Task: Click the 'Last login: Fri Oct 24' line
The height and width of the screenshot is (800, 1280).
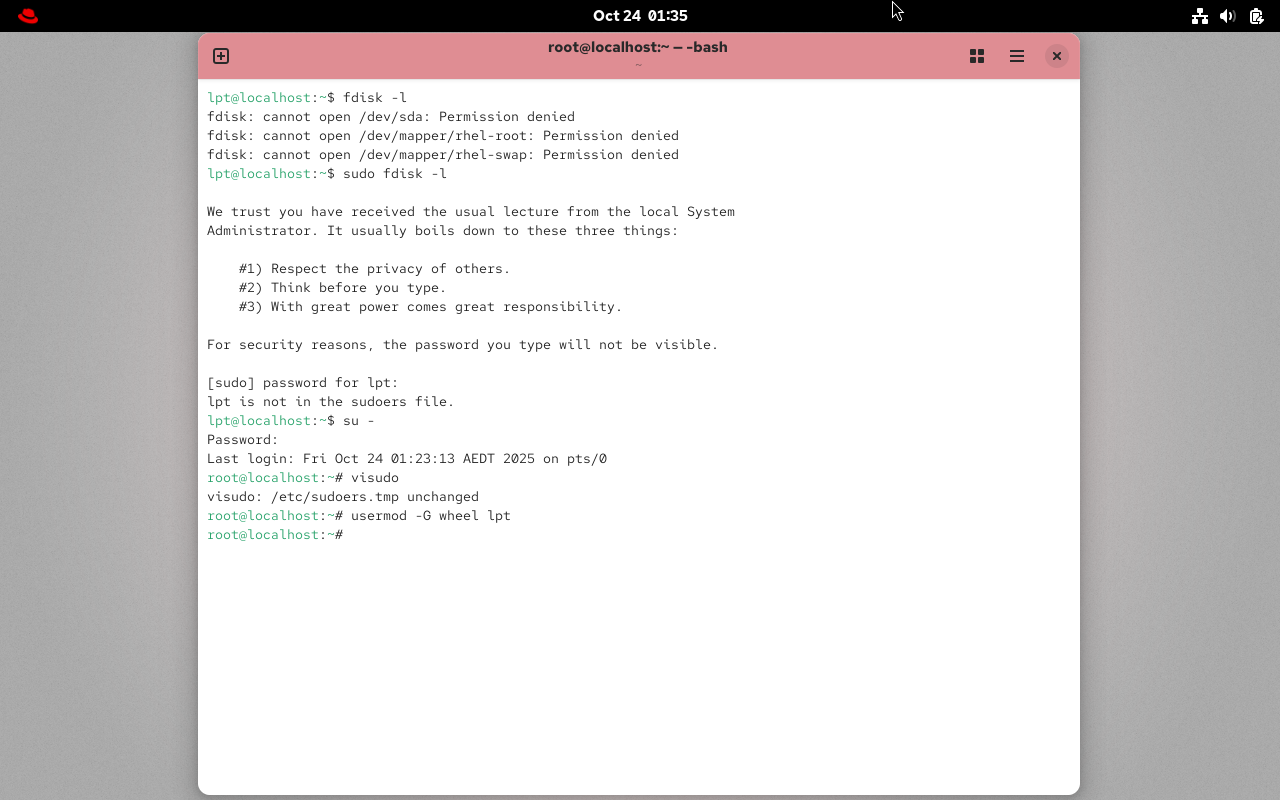Action: click(407, 459)
